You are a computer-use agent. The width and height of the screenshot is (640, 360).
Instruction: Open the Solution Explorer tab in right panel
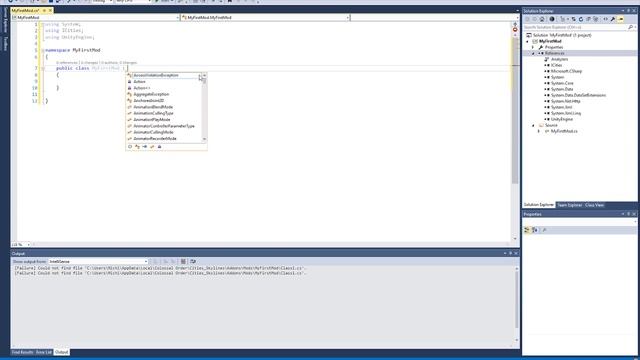(x=539, y=205)
